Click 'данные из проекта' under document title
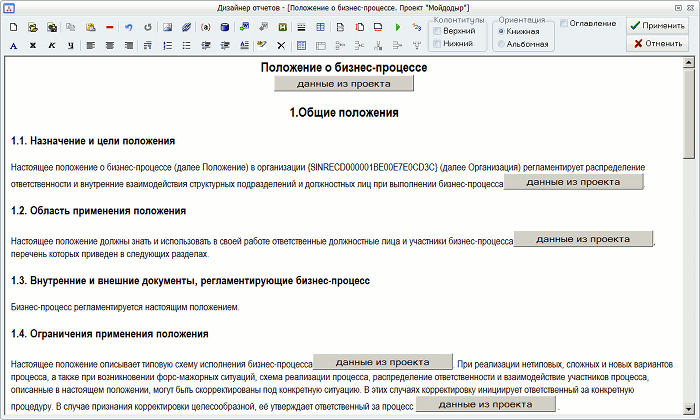 pyautogui.click(x=344, y=84)
